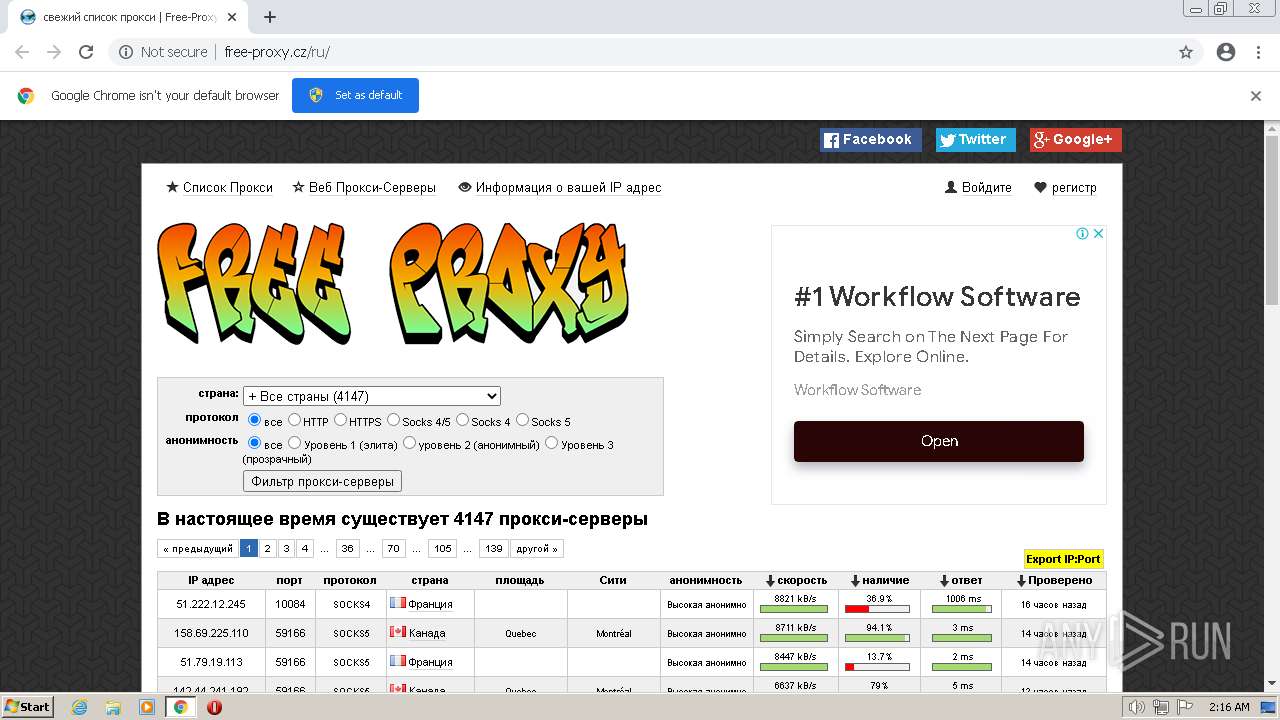Open volume control in system tray
The width and height of the screenshot is (1280, 720).
point(1136,707)
